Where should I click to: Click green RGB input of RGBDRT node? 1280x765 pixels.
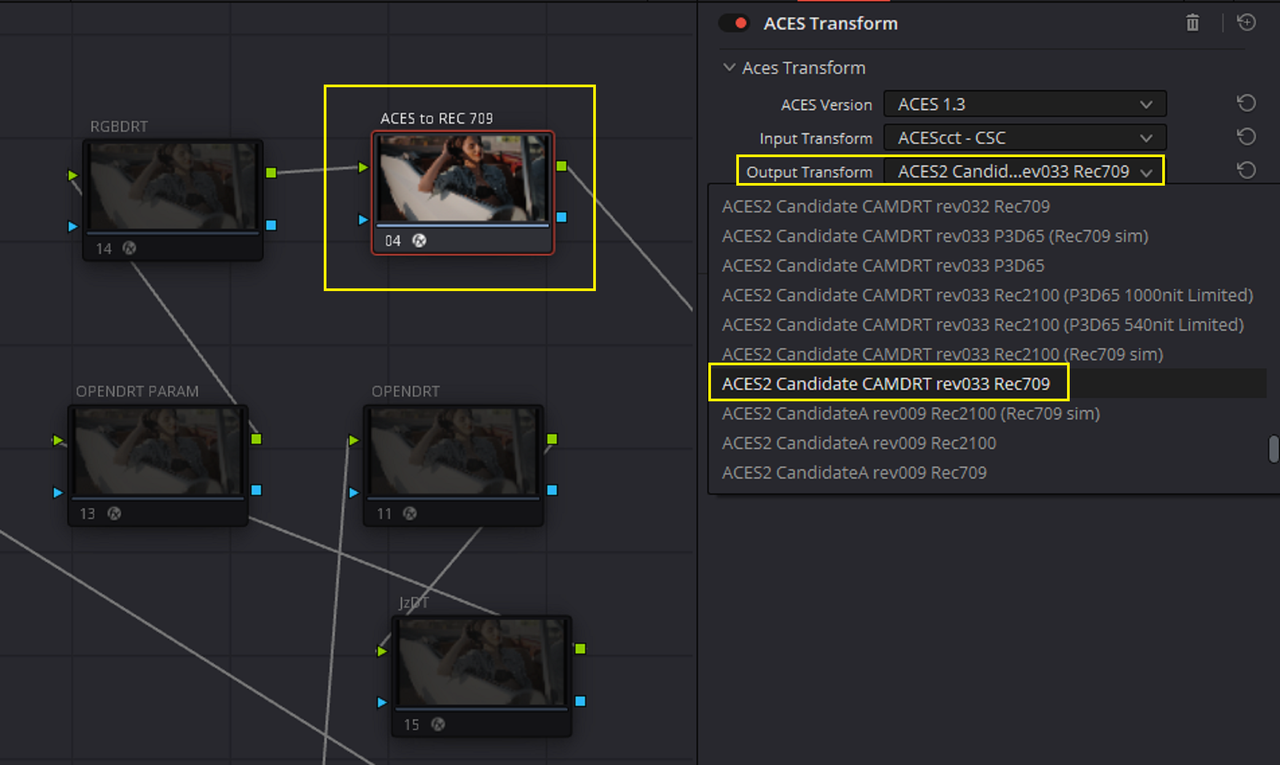click(73, 175)
